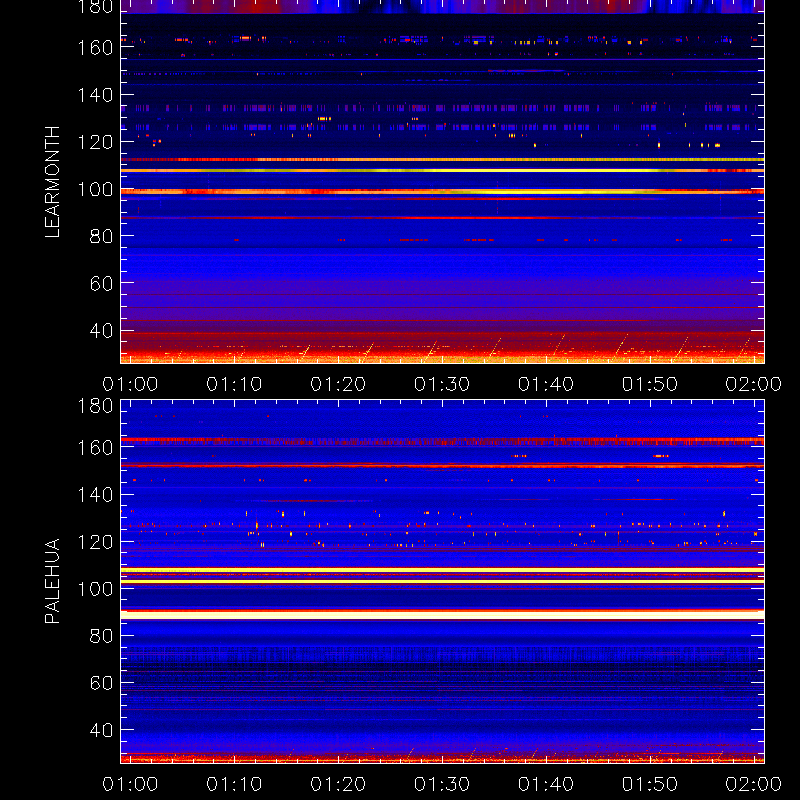Select the 180 tick label on Palehua axis
Viewport: 800px width, 800px height.
point(95,406)
